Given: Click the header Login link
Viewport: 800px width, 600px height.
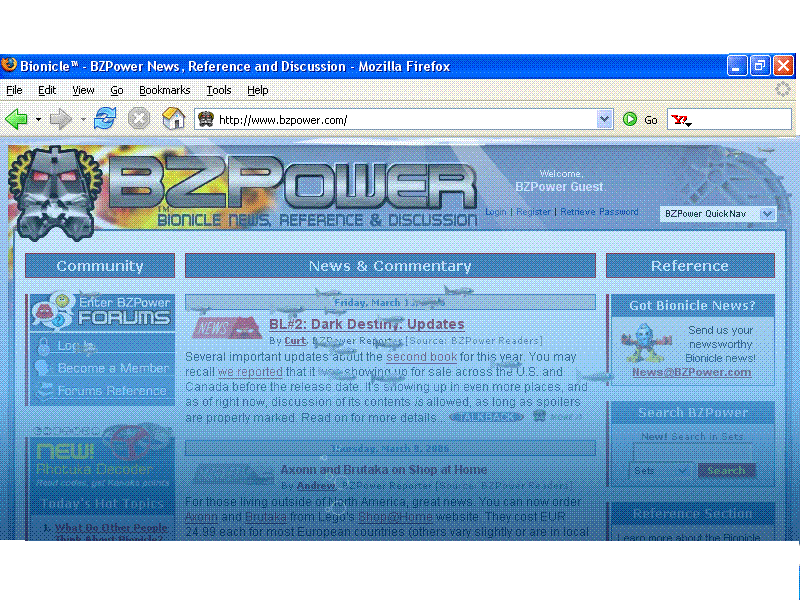Looking at the screenshot, I should click(495, 212).
